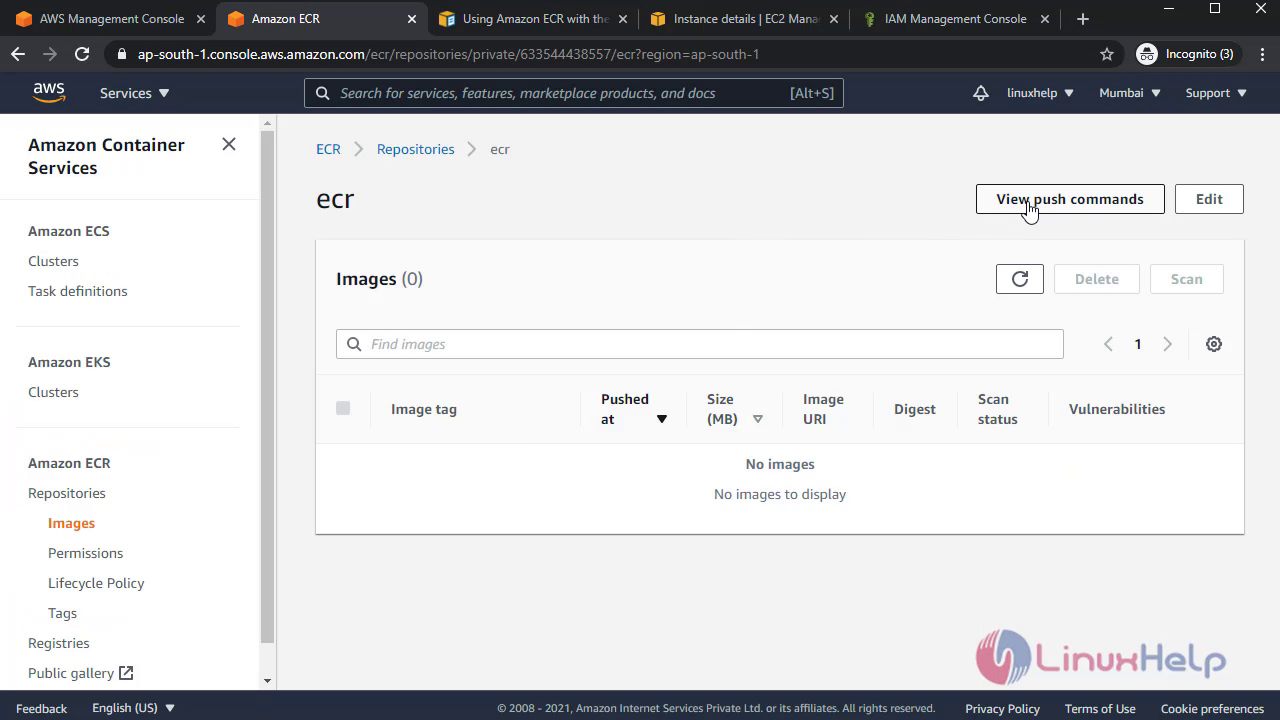Click the Vulnerabilities column header

(1117, 409)
